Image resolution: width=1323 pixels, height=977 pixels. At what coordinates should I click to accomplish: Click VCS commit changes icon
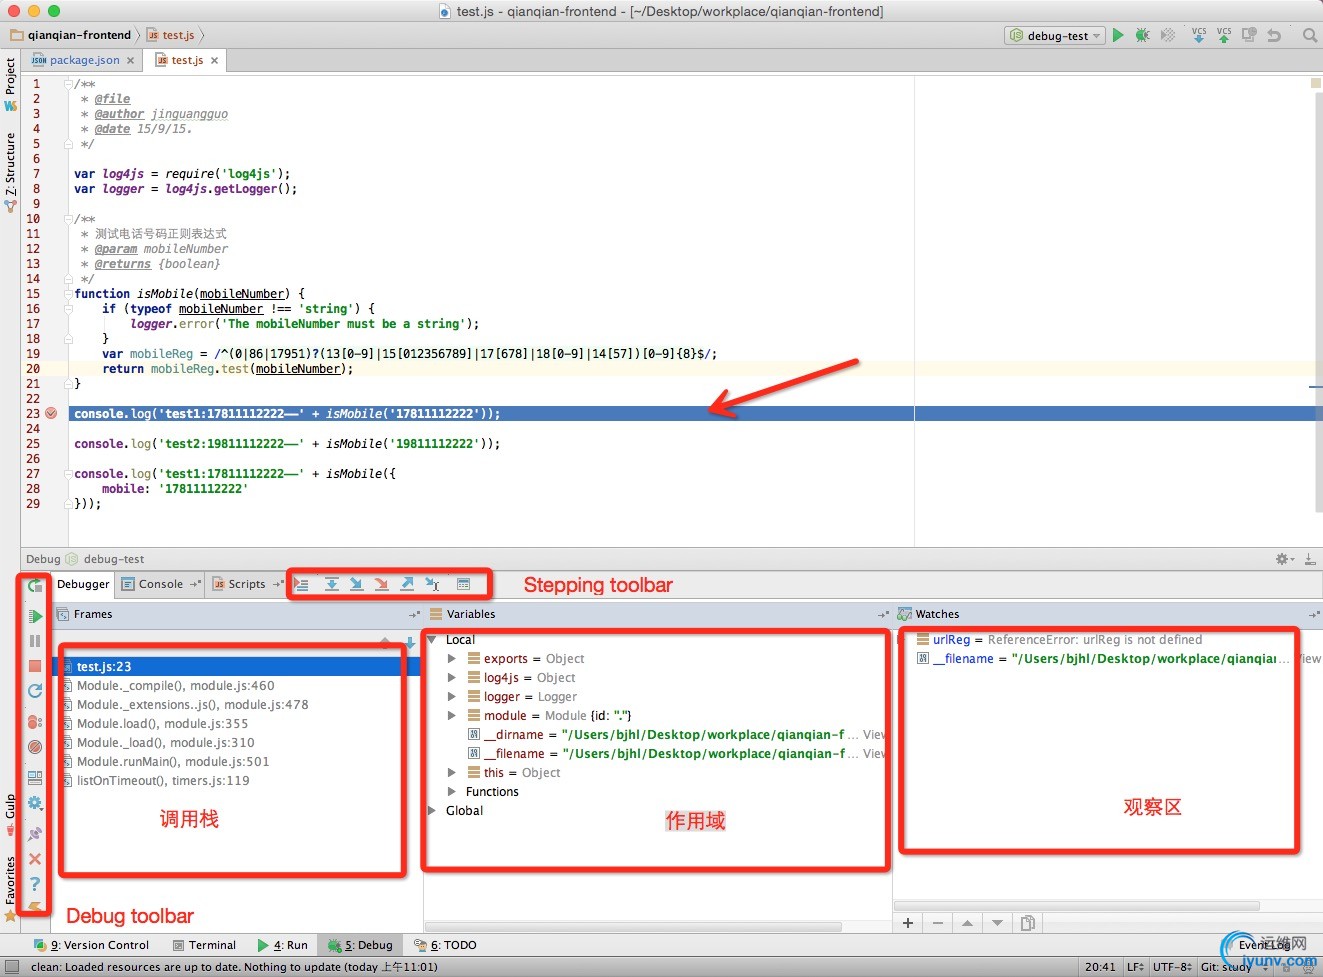click(1224, 35)
